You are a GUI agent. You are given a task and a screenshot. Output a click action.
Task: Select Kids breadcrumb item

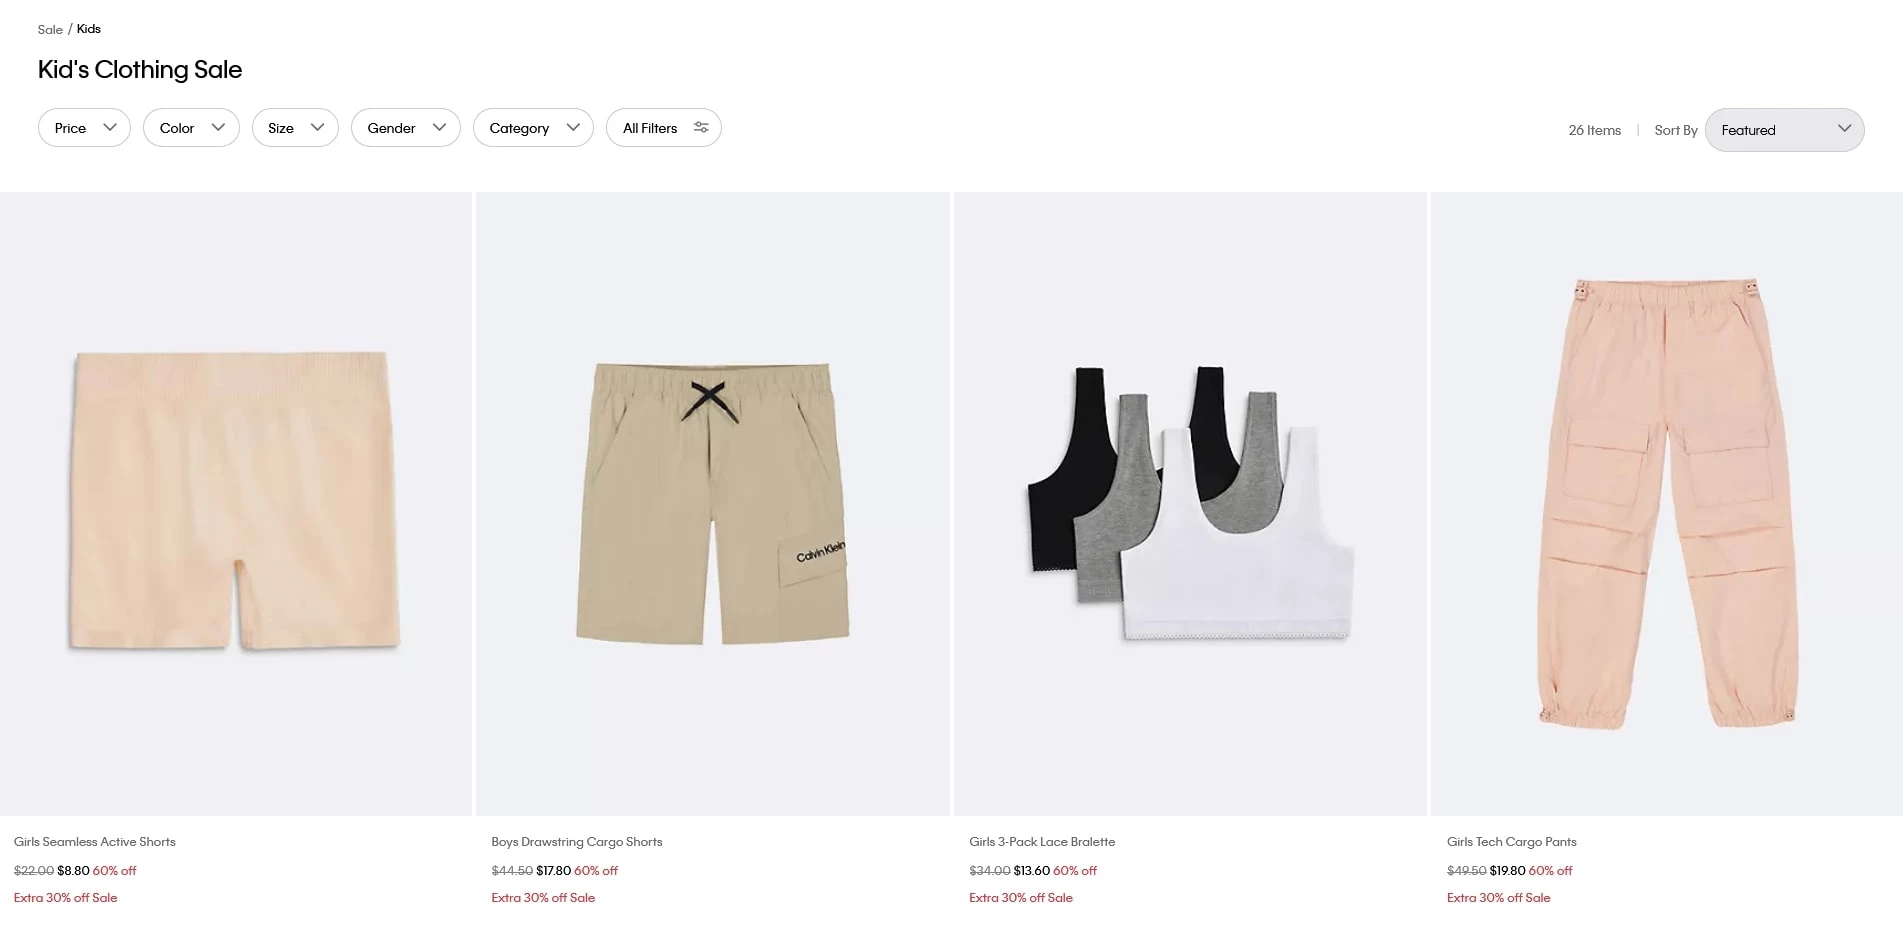click(89, 29)
